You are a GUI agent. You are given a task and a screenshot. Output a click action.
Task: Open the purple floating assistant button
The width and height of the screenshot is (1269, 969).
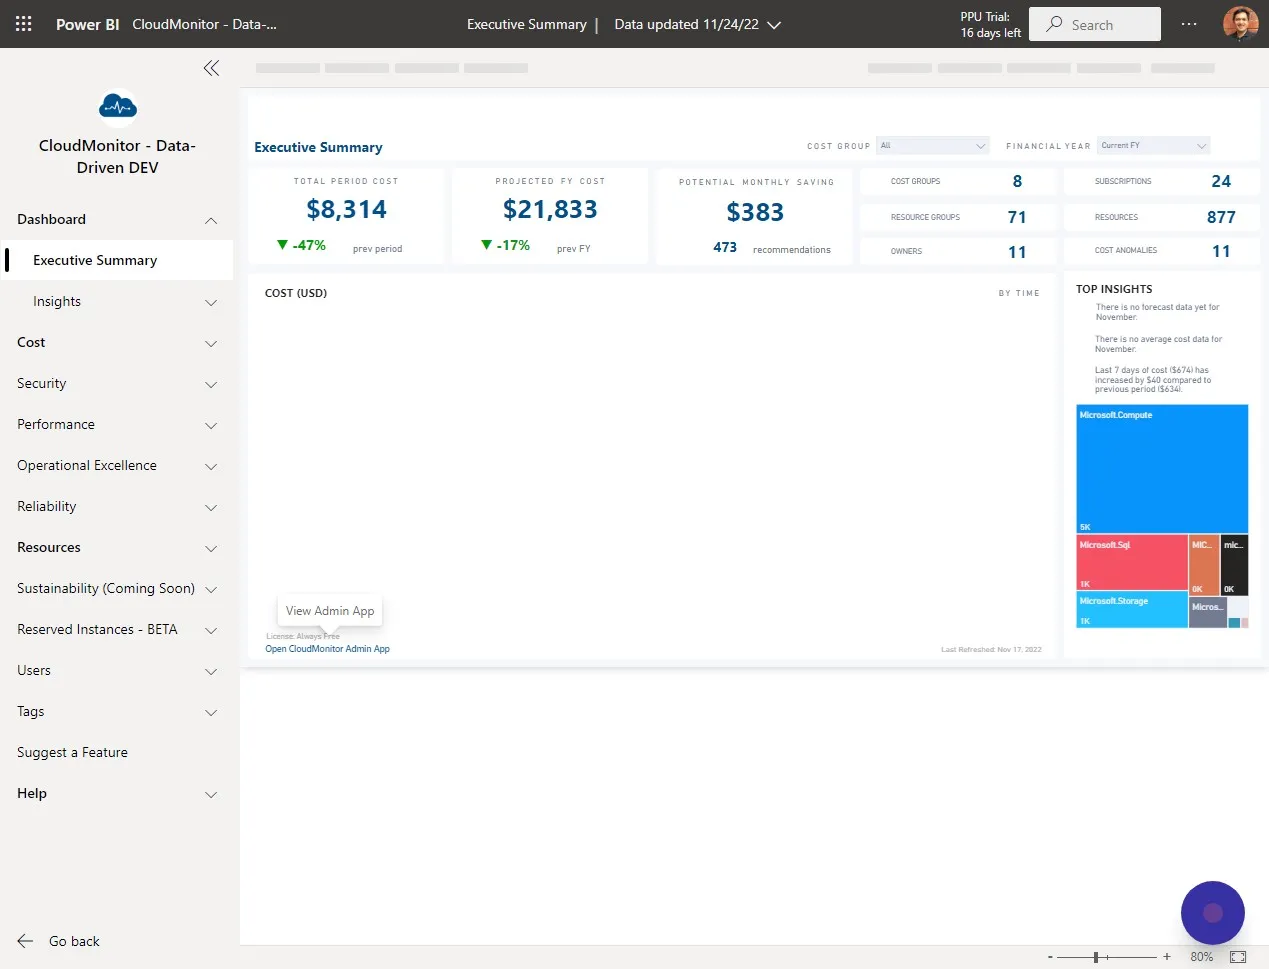click(1212, 913)
